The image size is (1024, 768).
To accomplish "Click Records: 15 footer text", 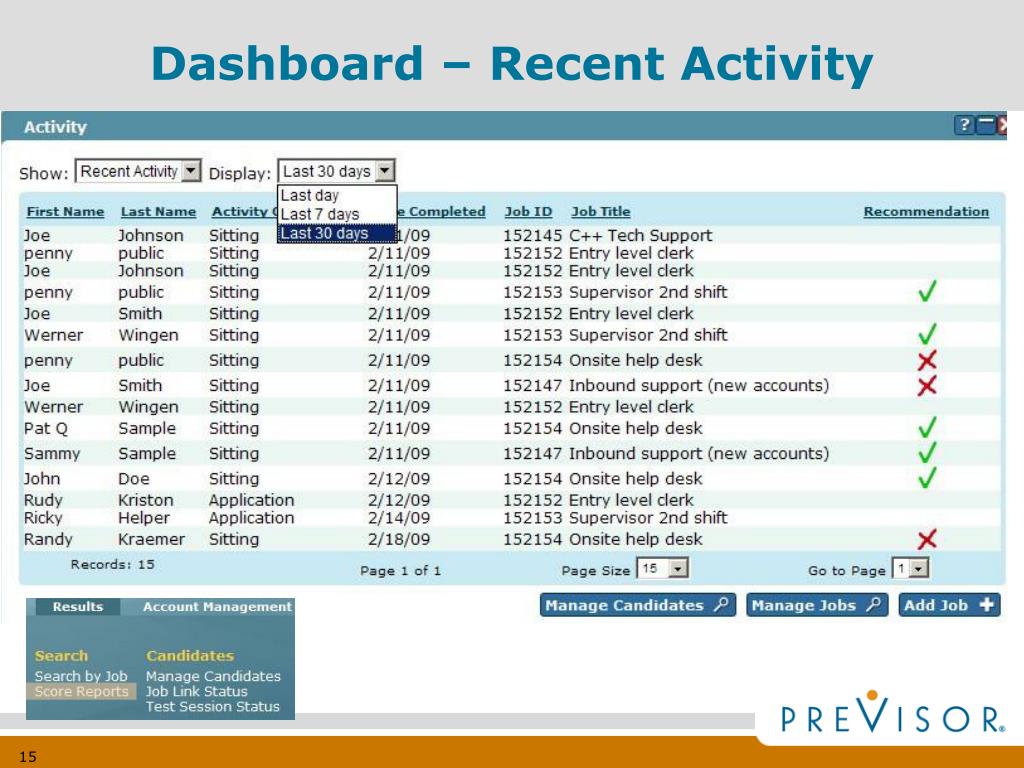I will [112, 564].
